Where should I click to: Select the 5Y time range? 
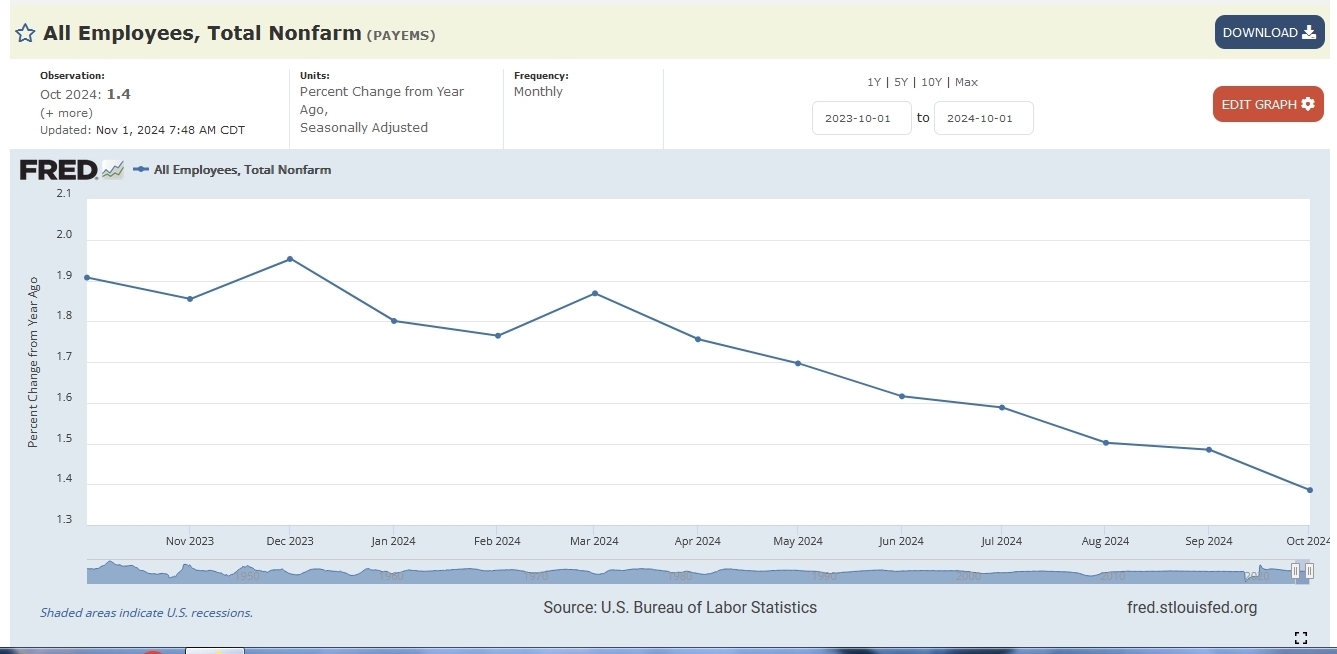pyautogui.click(x=901, y=82)
